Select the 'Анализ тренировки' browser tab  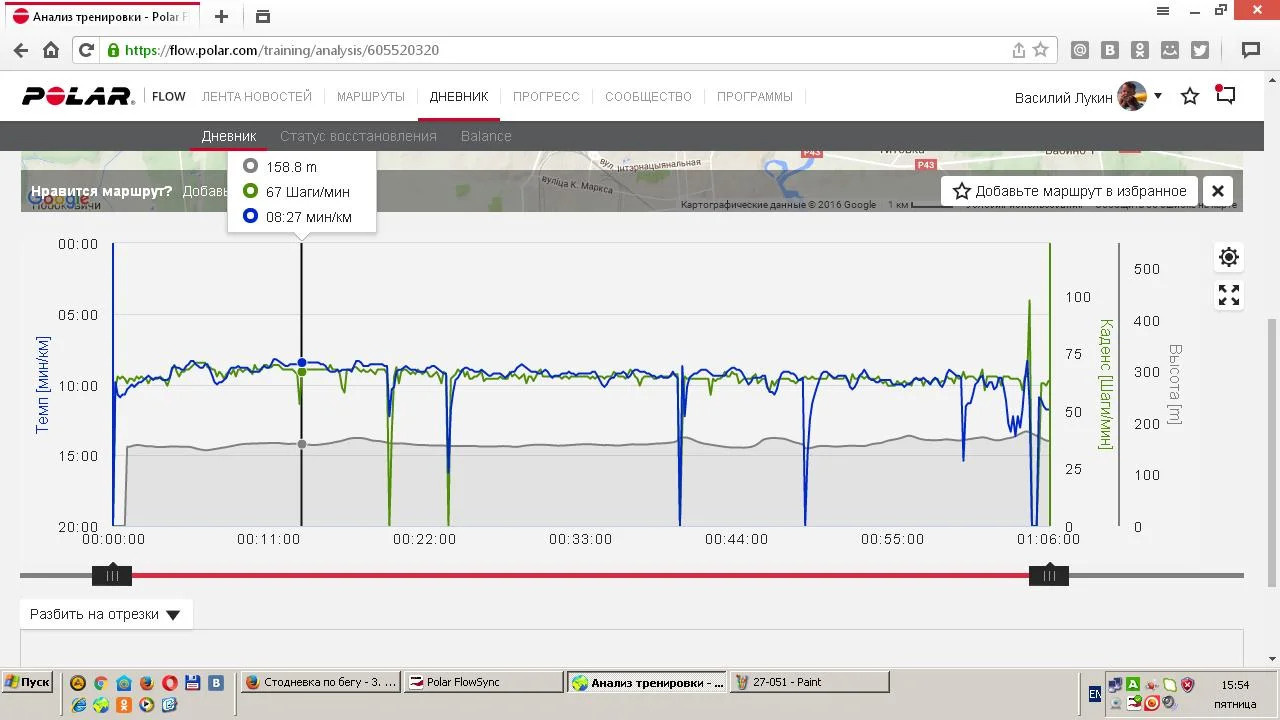[101, 17]
